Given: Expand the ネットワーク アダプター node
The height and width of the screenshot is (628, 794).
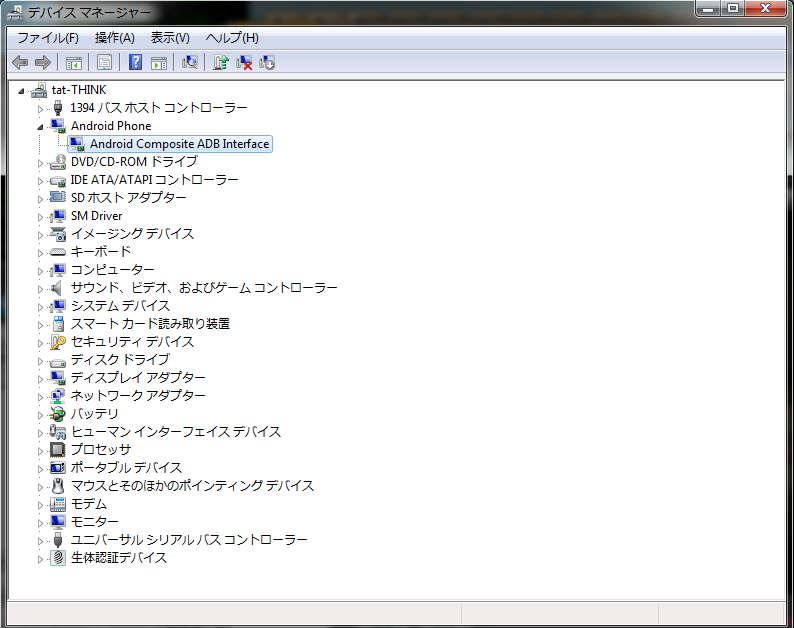Looking at the screenshot, I should [x=40, y=397].
